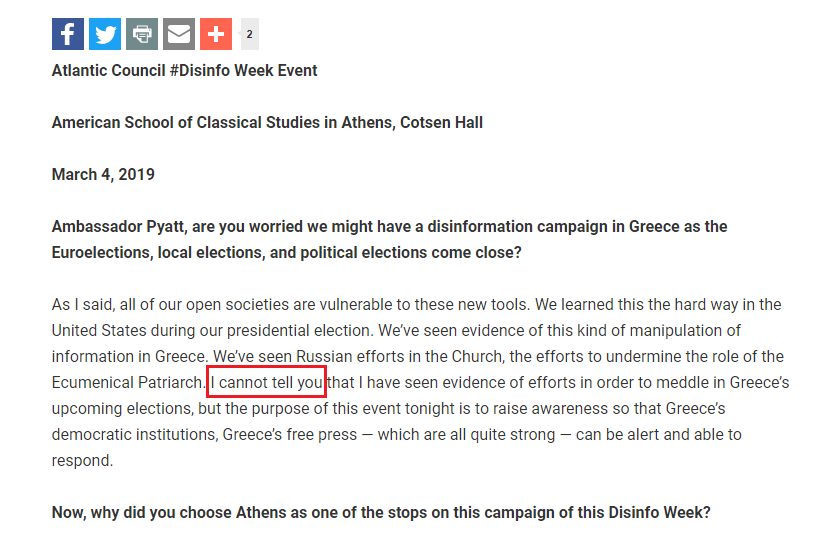Click the word 'respond.' ending the paragraph
821x535 pixels.
82,461
